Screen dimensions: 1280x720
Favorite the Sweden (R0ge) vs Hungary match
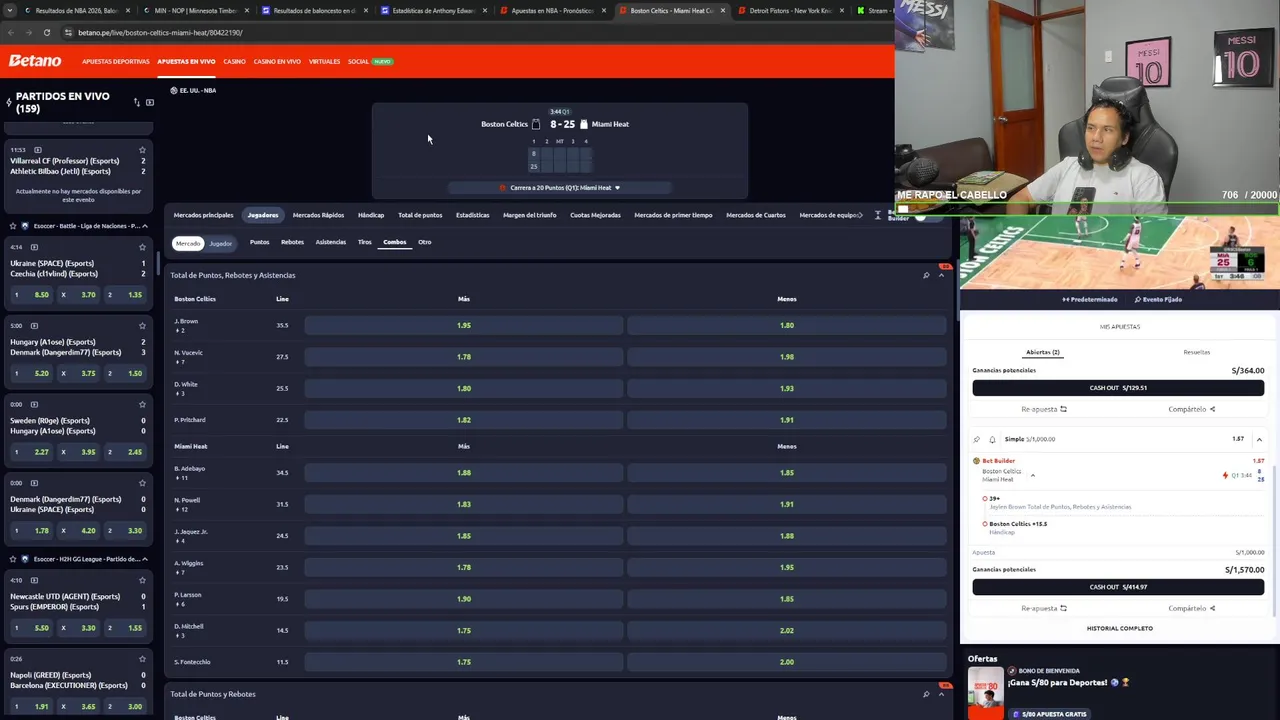click(x=142, y=404)
